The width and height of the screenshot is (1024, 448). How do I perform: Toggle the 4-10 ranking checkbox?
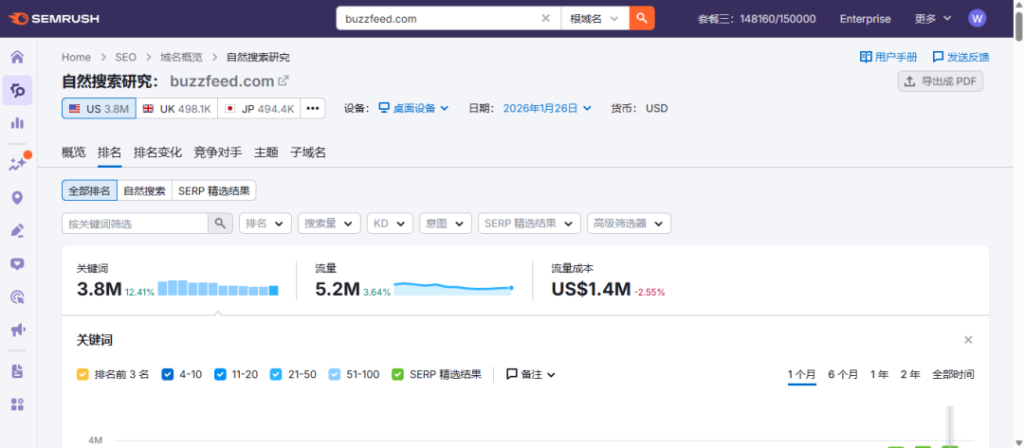167,375
